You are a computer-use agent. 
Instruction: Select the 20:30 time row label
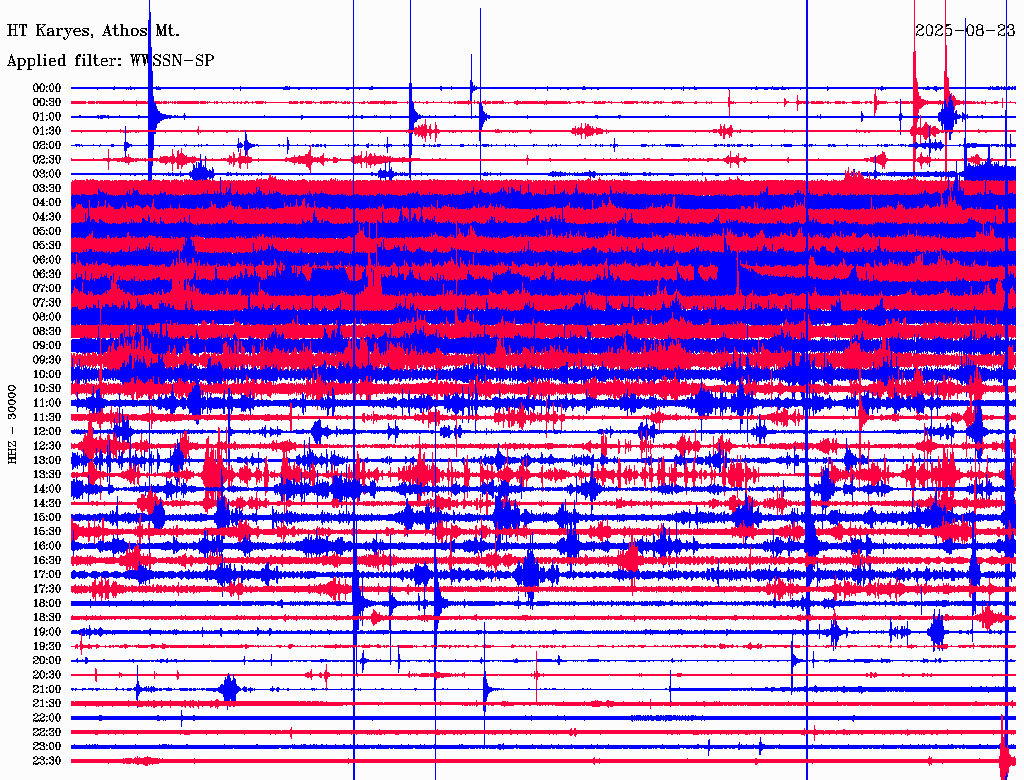click(x=47, y=675)
